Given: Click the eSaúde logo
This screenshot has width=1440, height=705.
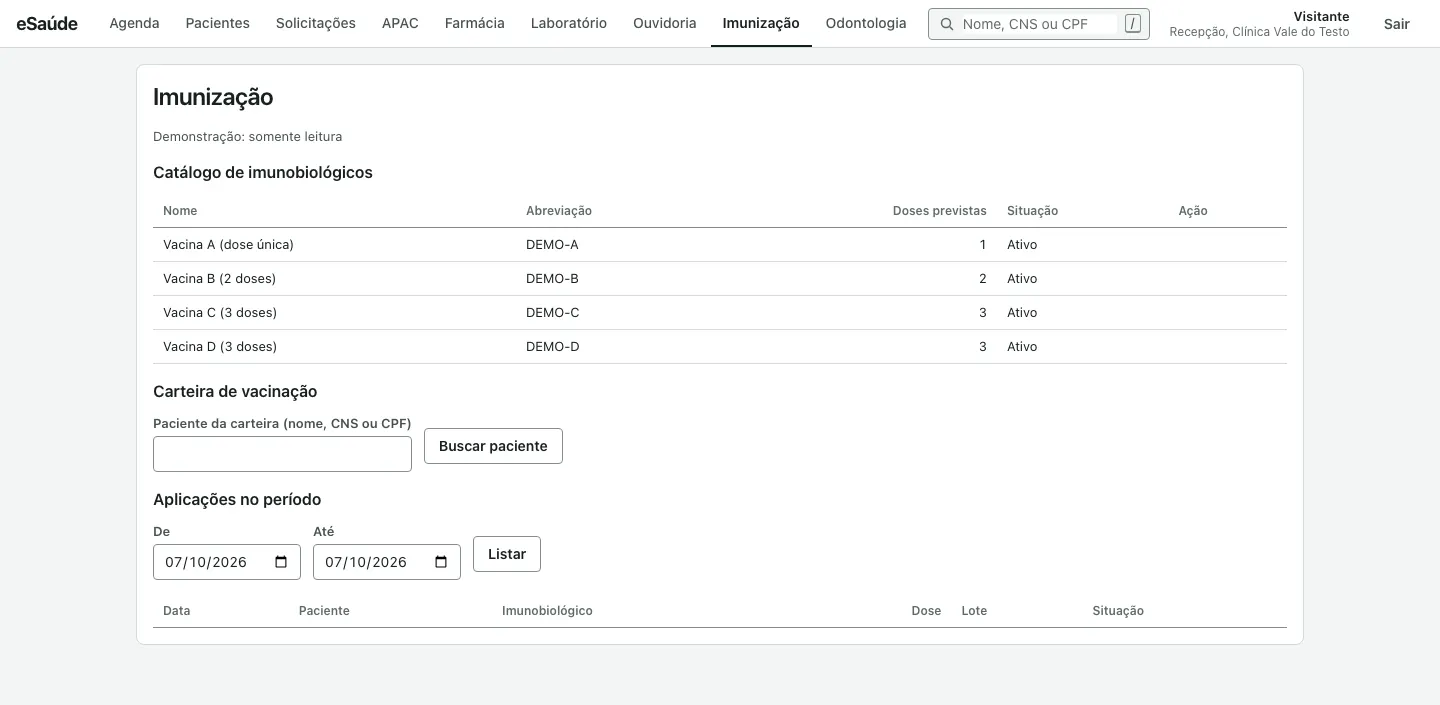Looking at the screenshot, I should coord(47,23).
